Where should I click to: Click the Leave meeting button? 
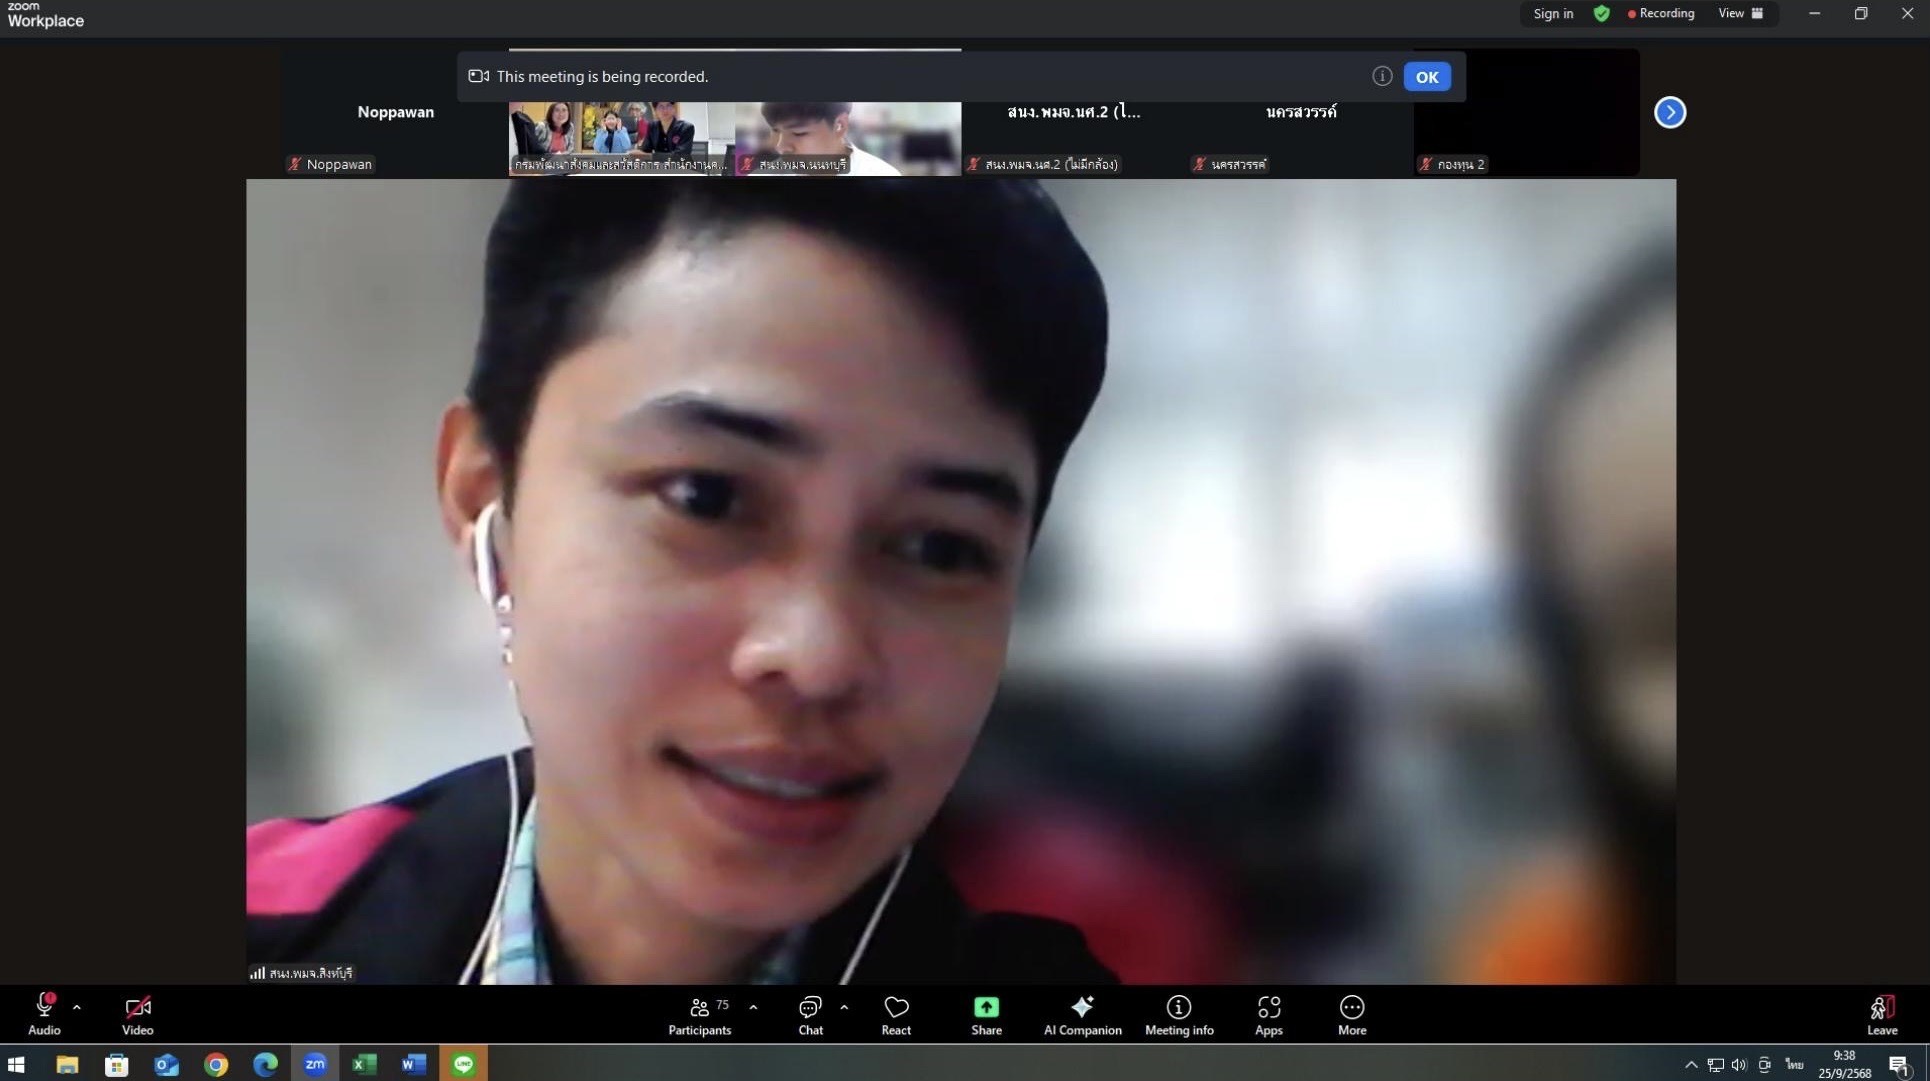click(x=1881, y=1014)
